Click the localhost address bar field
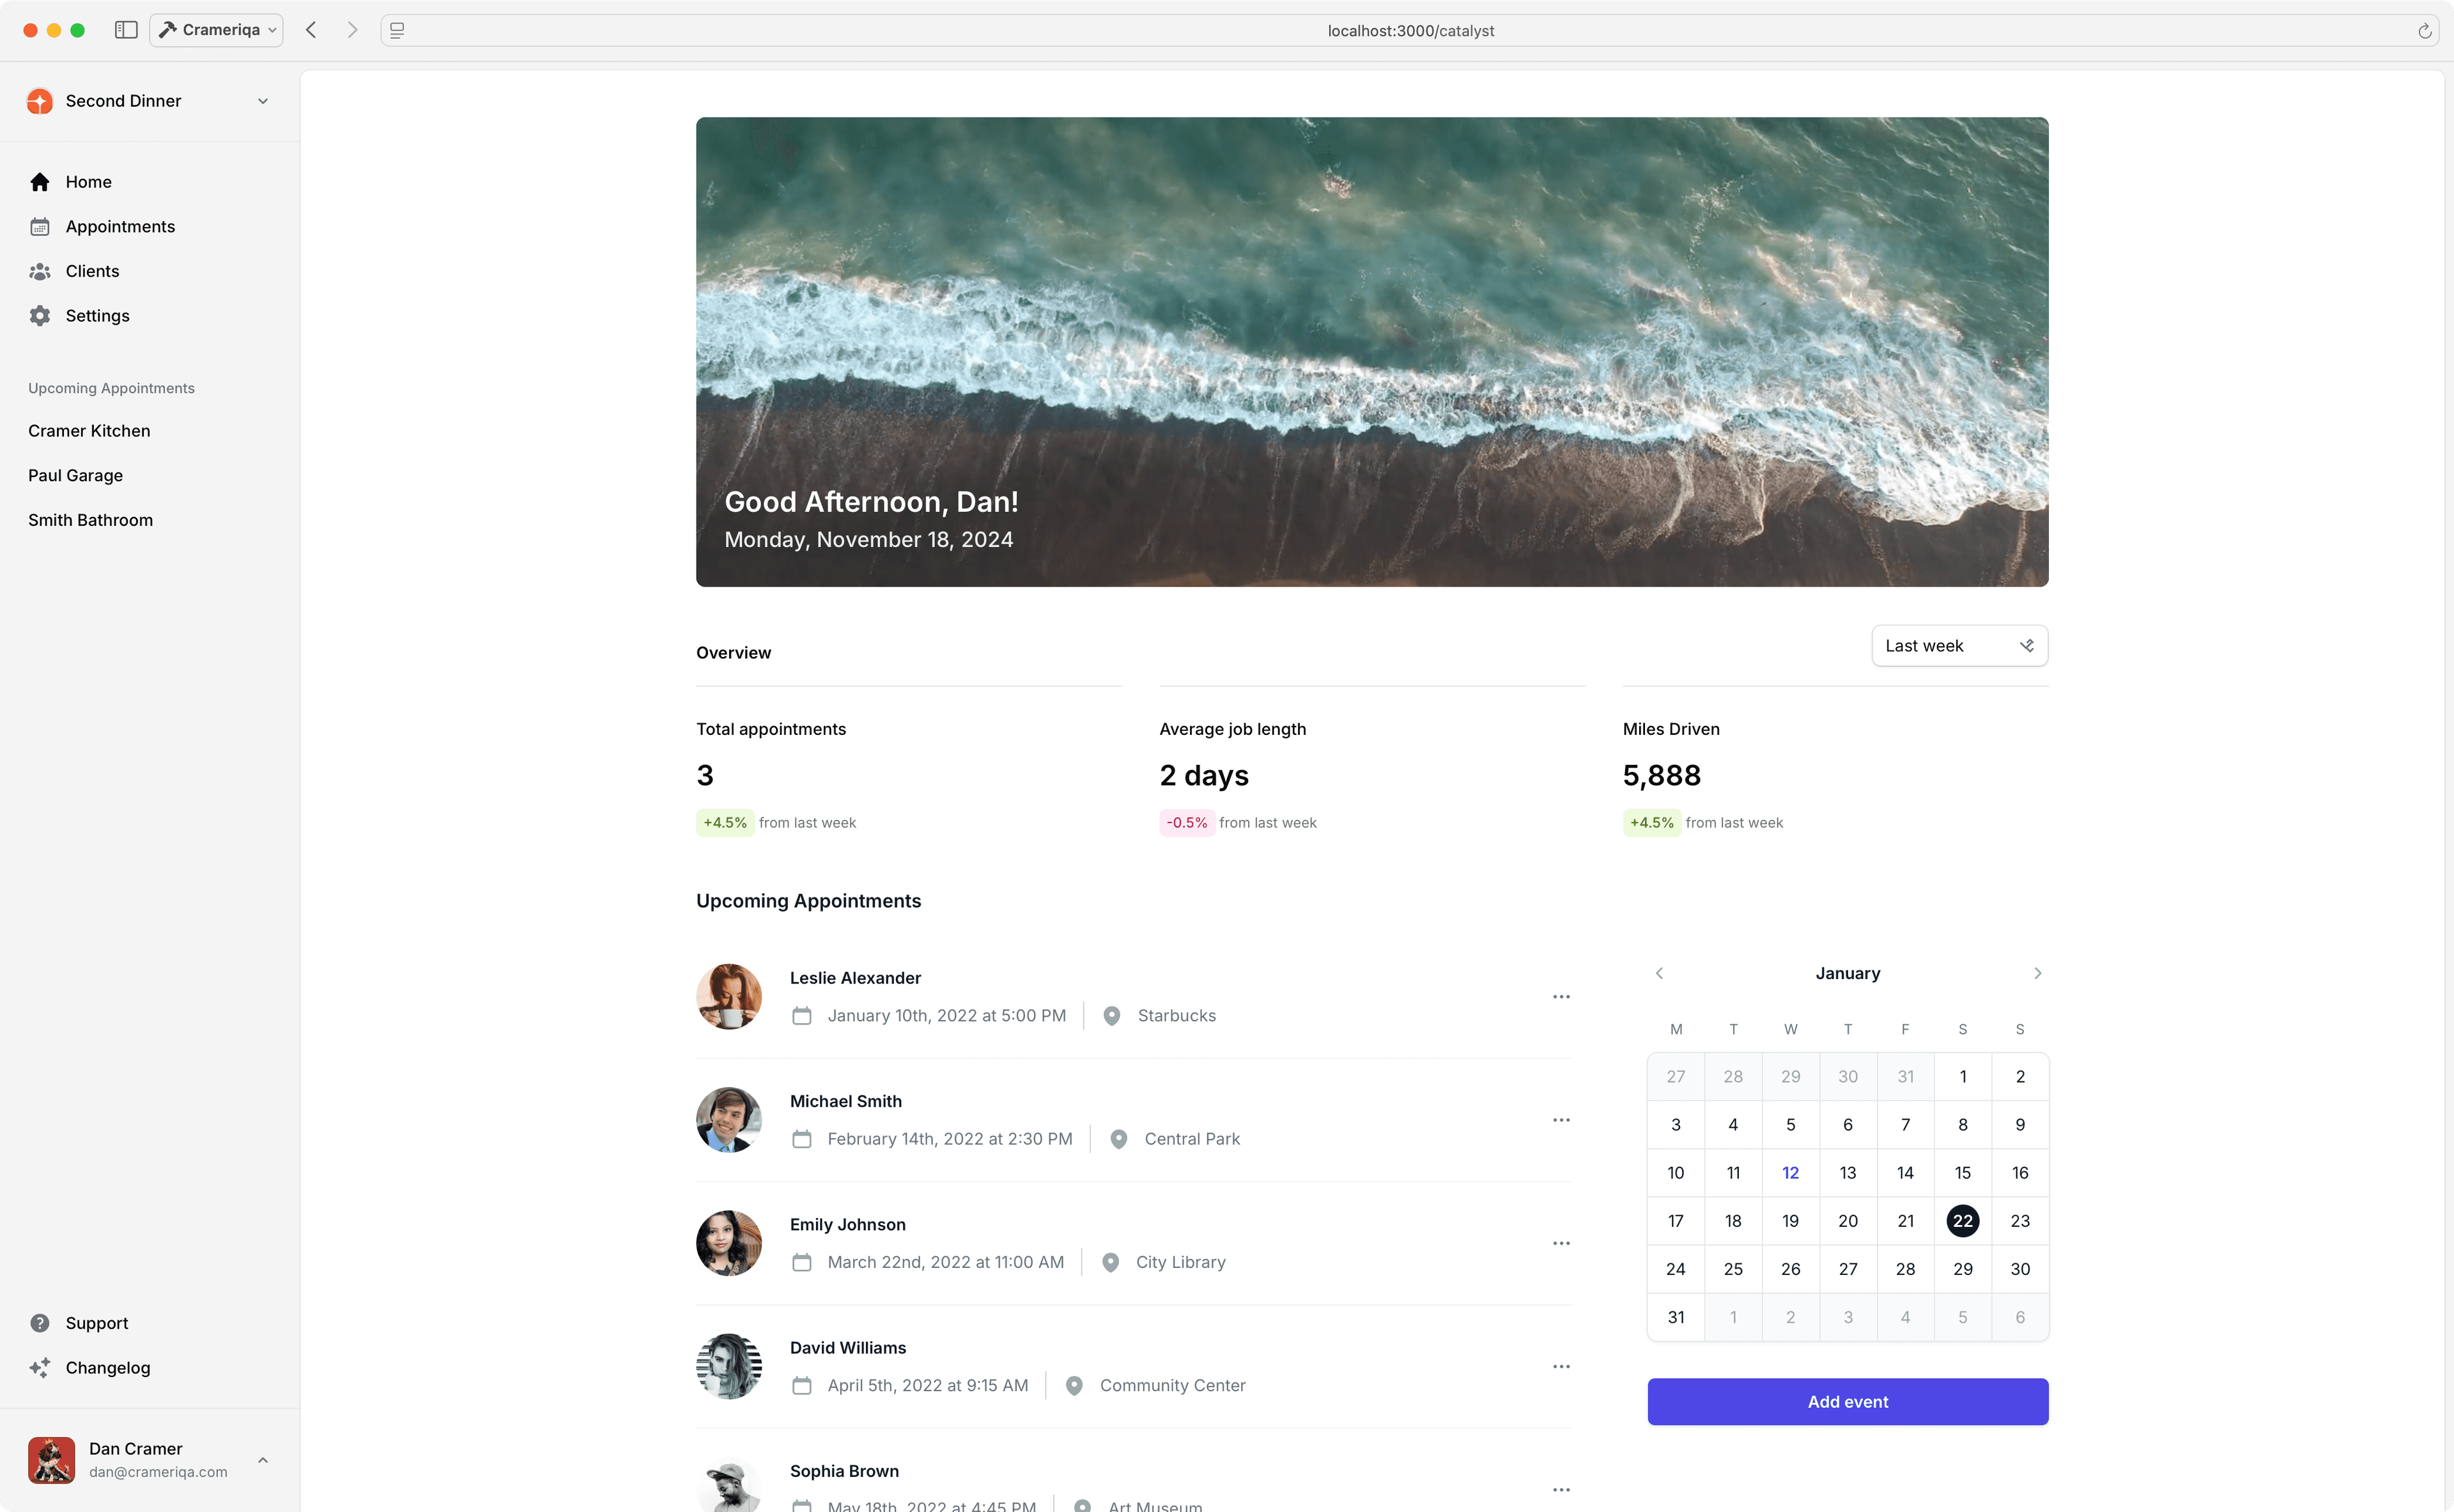This screenshot has width=2454, height=1512. click(x=1410, y=31)
